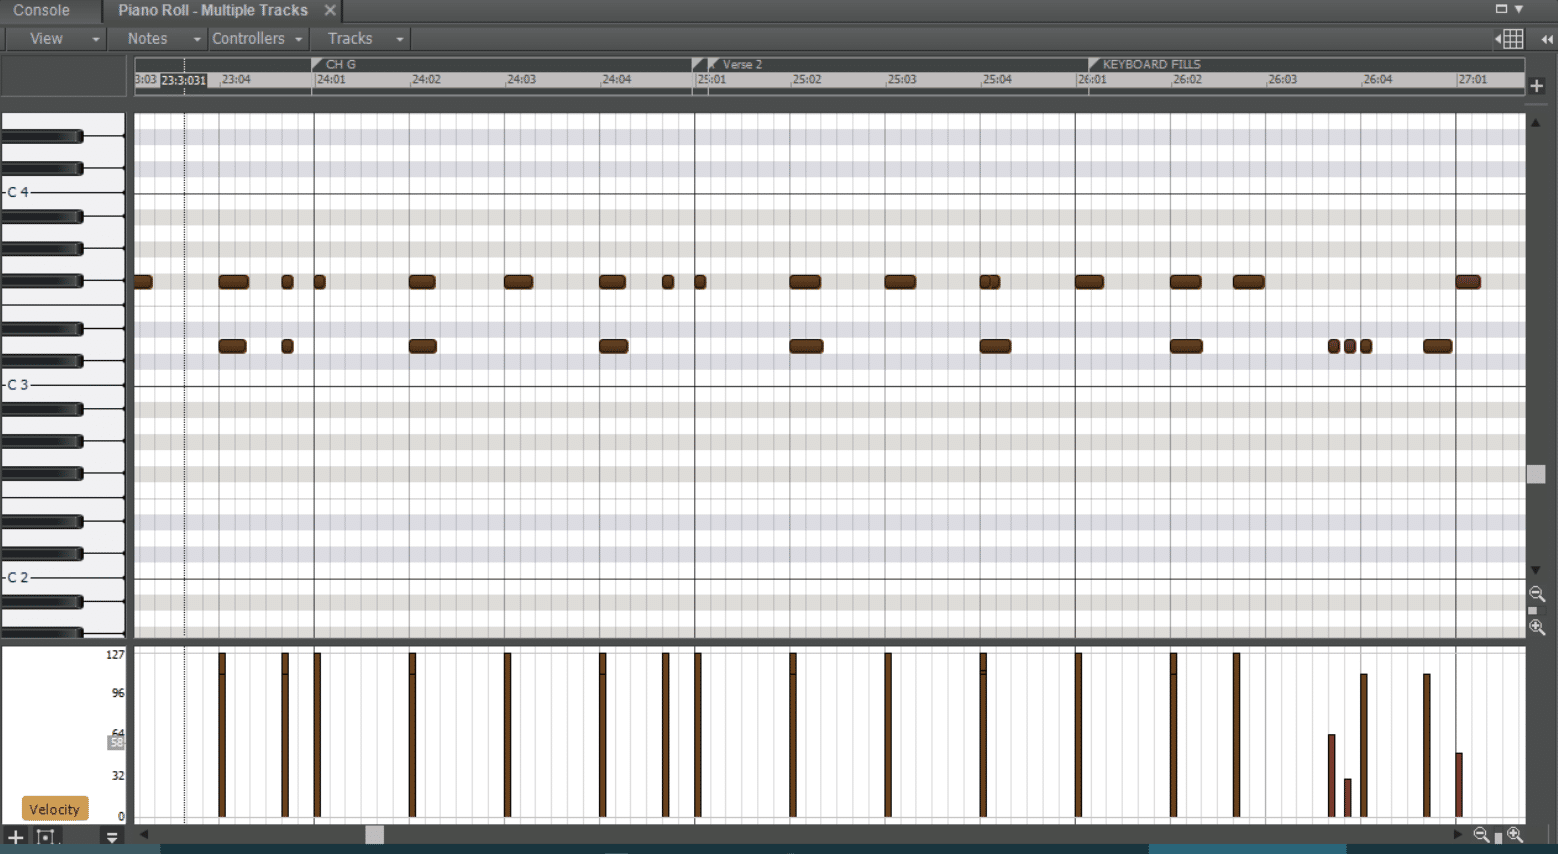Image resolution: width=1558 pixels, height=854 pixels.
Task: Click the plus icon right of timeline ruler
Action: [1537, 86]
